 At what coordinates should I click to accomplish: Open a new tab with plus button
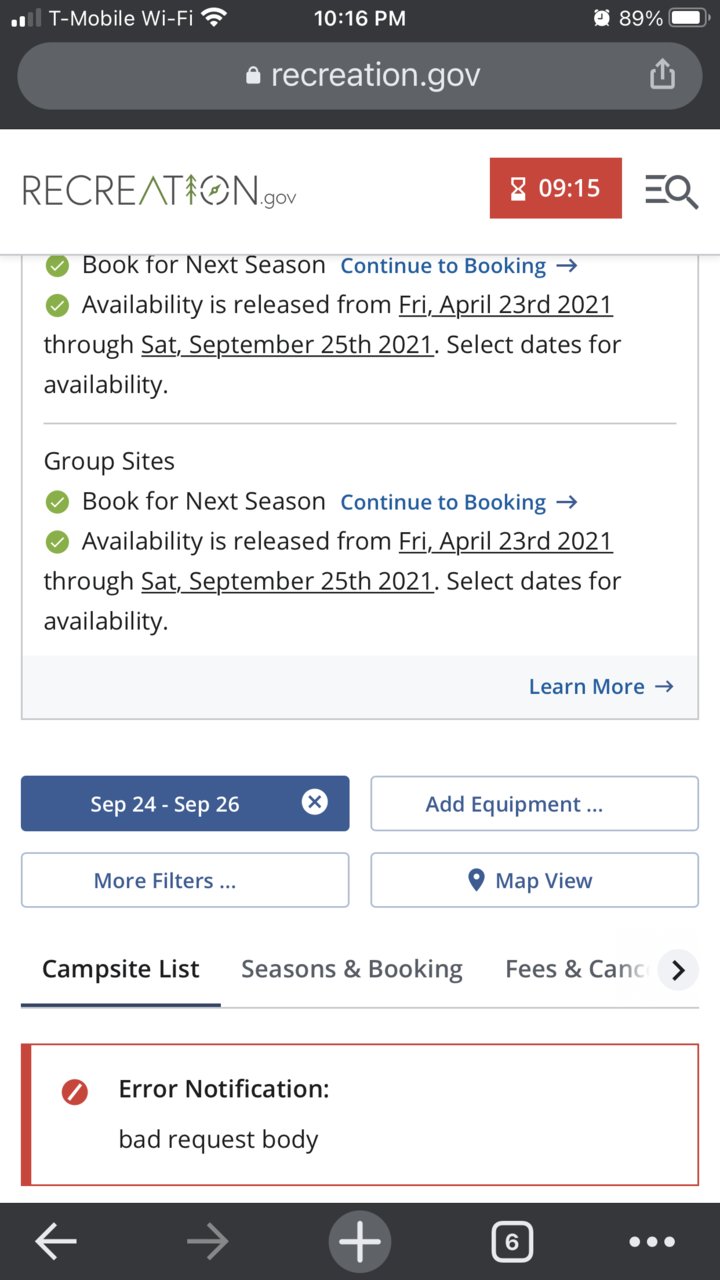(x=360, y=1242)
